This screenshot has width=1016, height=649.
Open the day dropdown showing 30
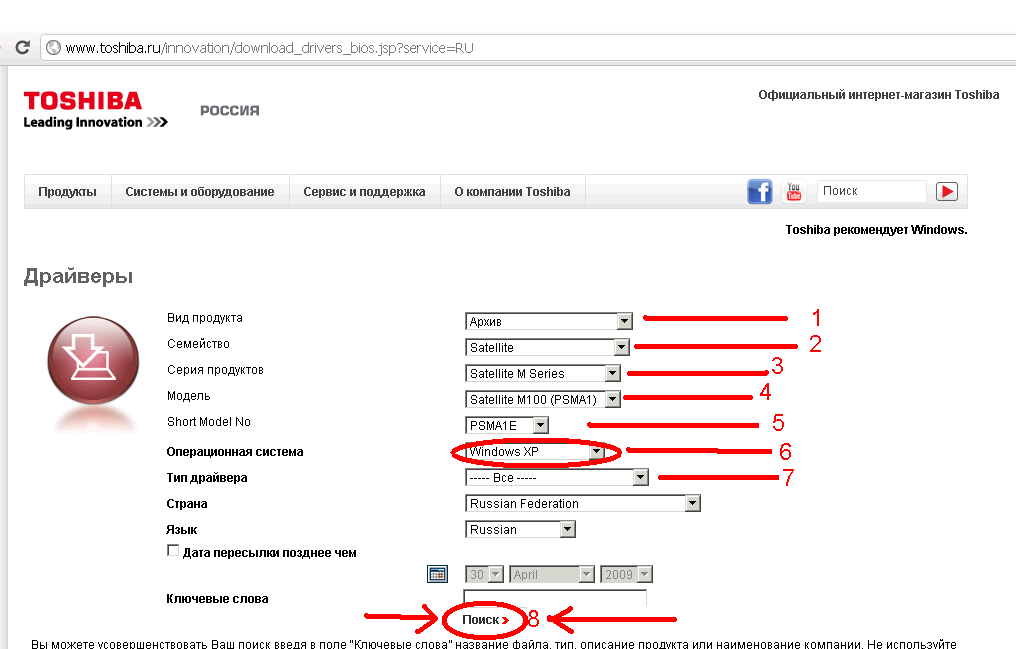(x=485, y=574)
